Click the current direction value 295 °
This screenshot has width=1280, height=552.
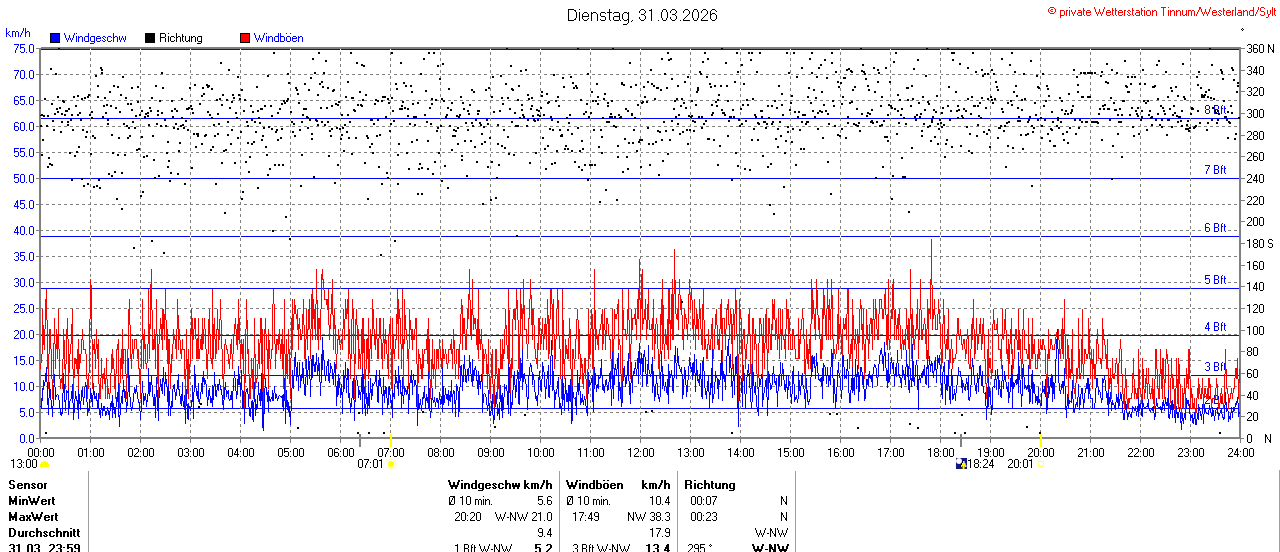[x=700, y=548]
